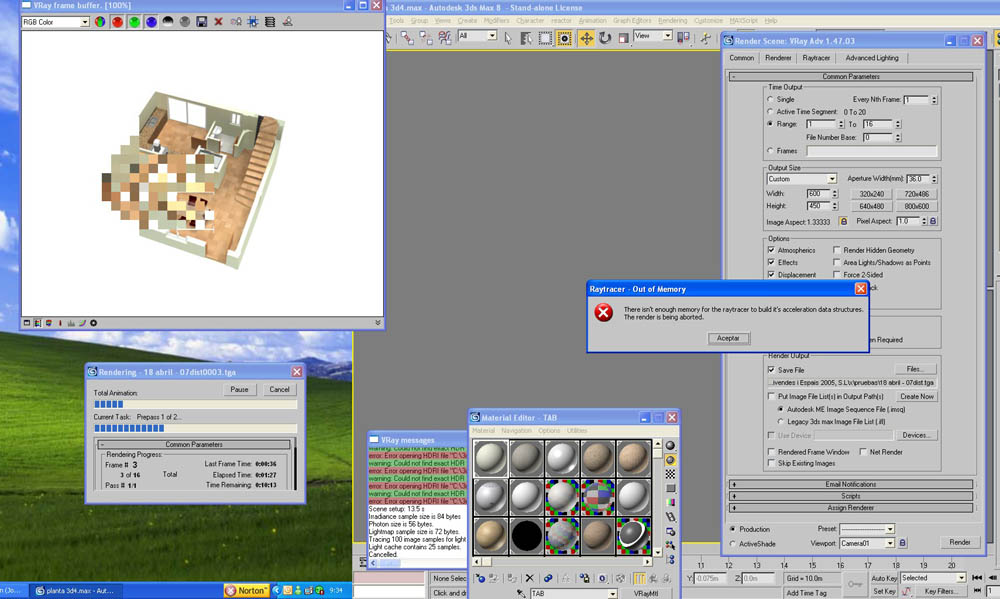Open the RGB Color channel dropdown
The height and width of the screenshot is (599, 1000).
[55, 22]
